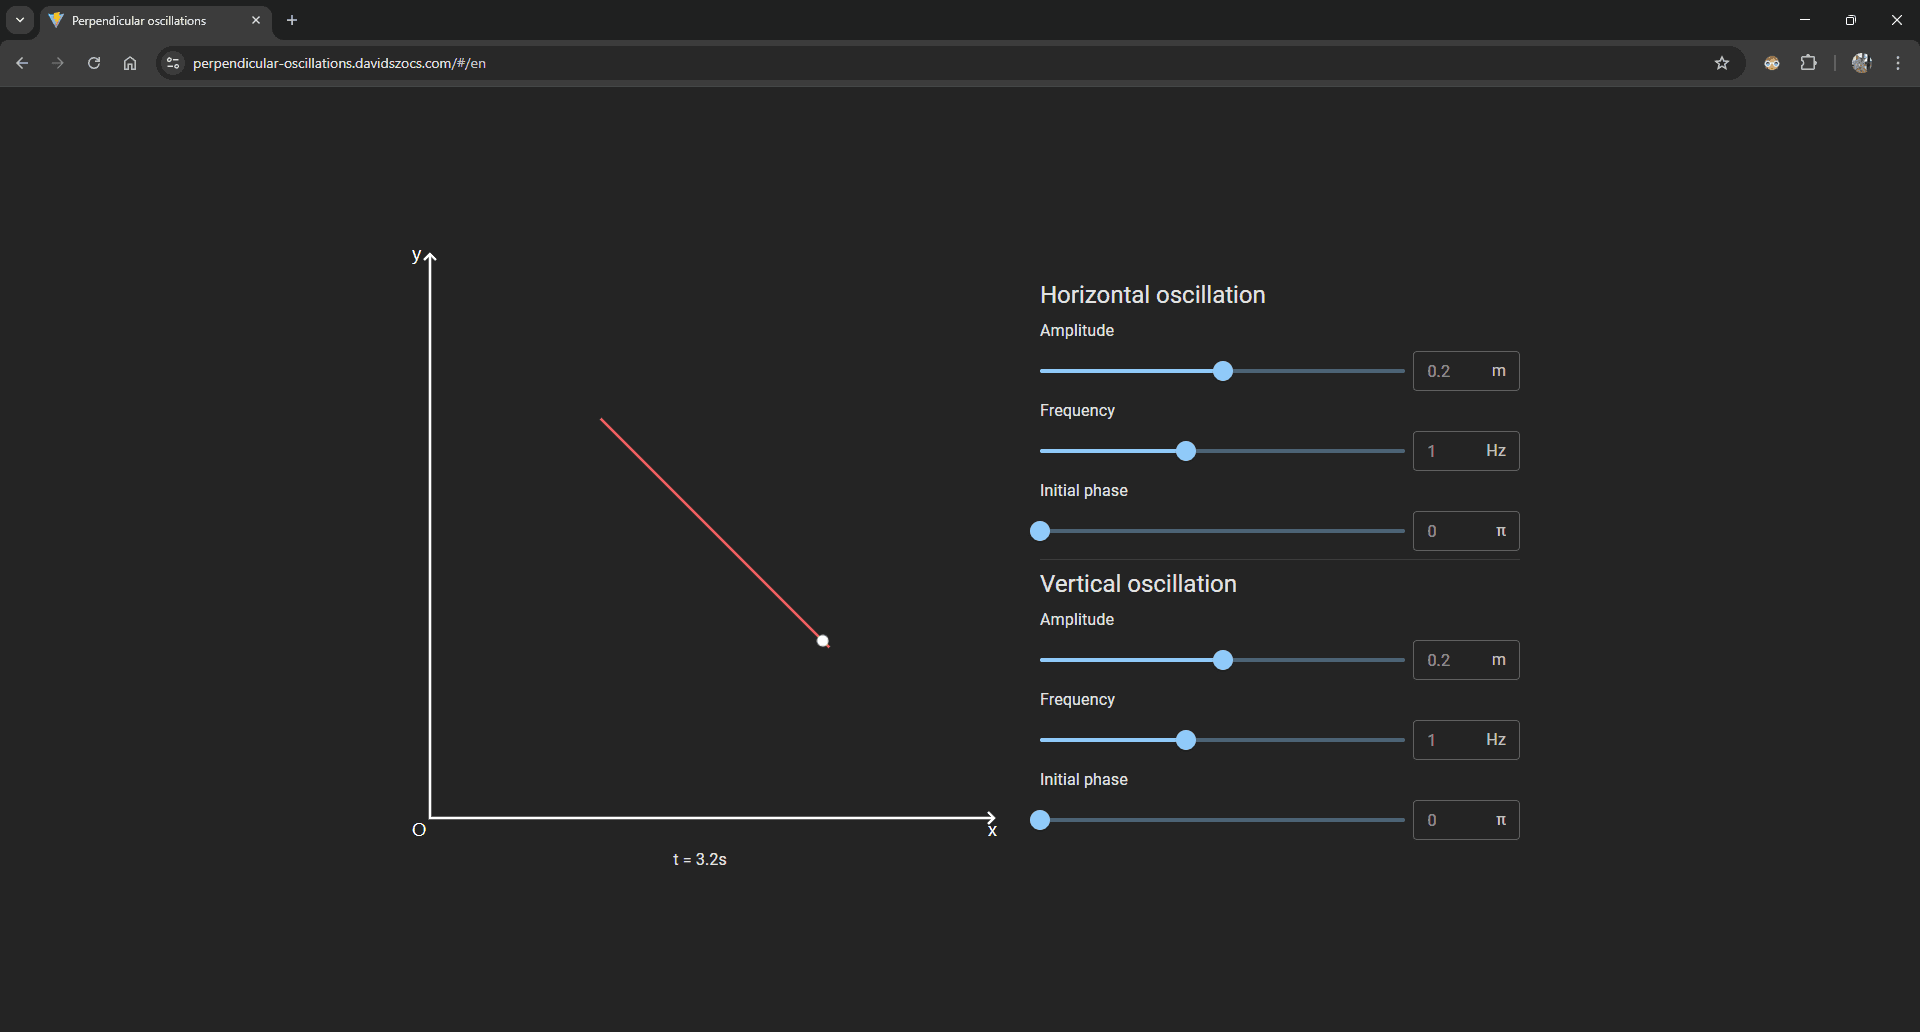This screenshot has width=1920, height=1032.
Task: View site information icon in address bar
Action: point(173,63)
